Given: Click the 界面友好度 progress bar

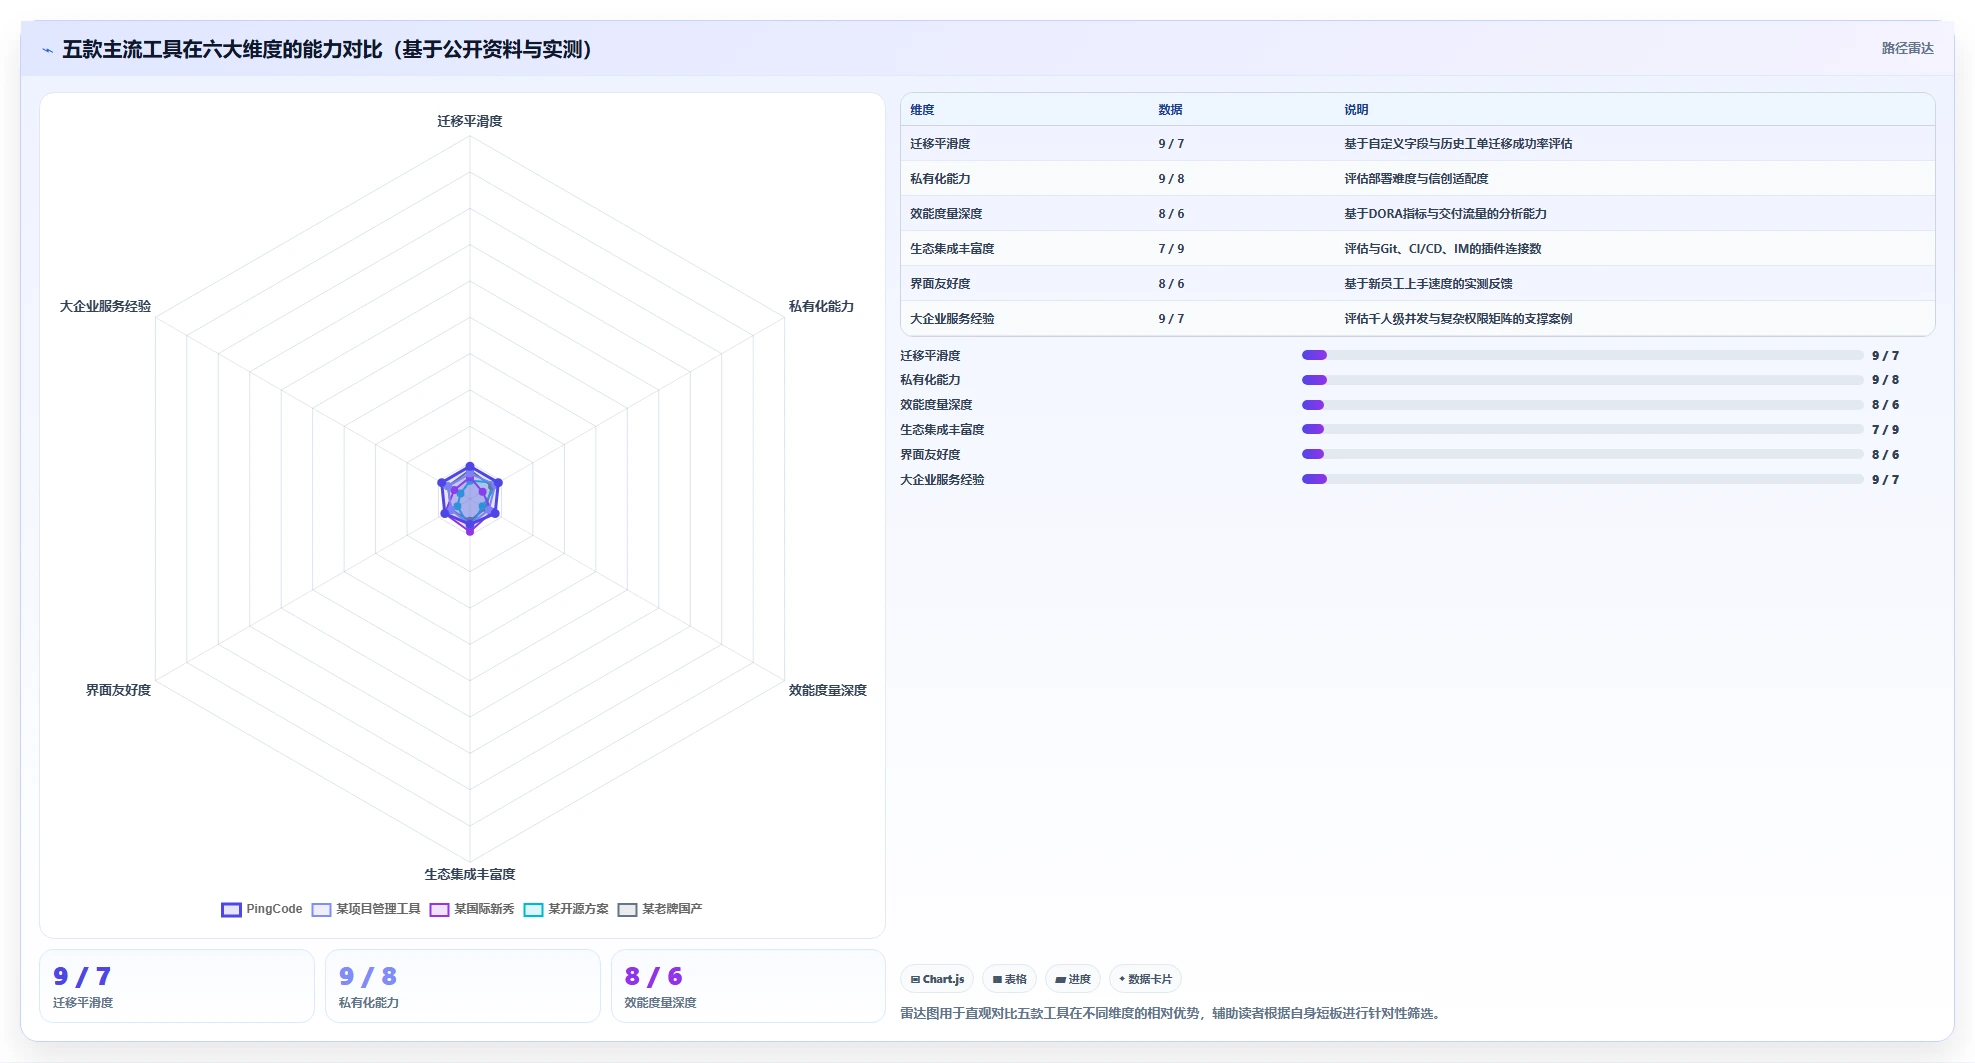Looking at the screenshot, I should 1582,454.
